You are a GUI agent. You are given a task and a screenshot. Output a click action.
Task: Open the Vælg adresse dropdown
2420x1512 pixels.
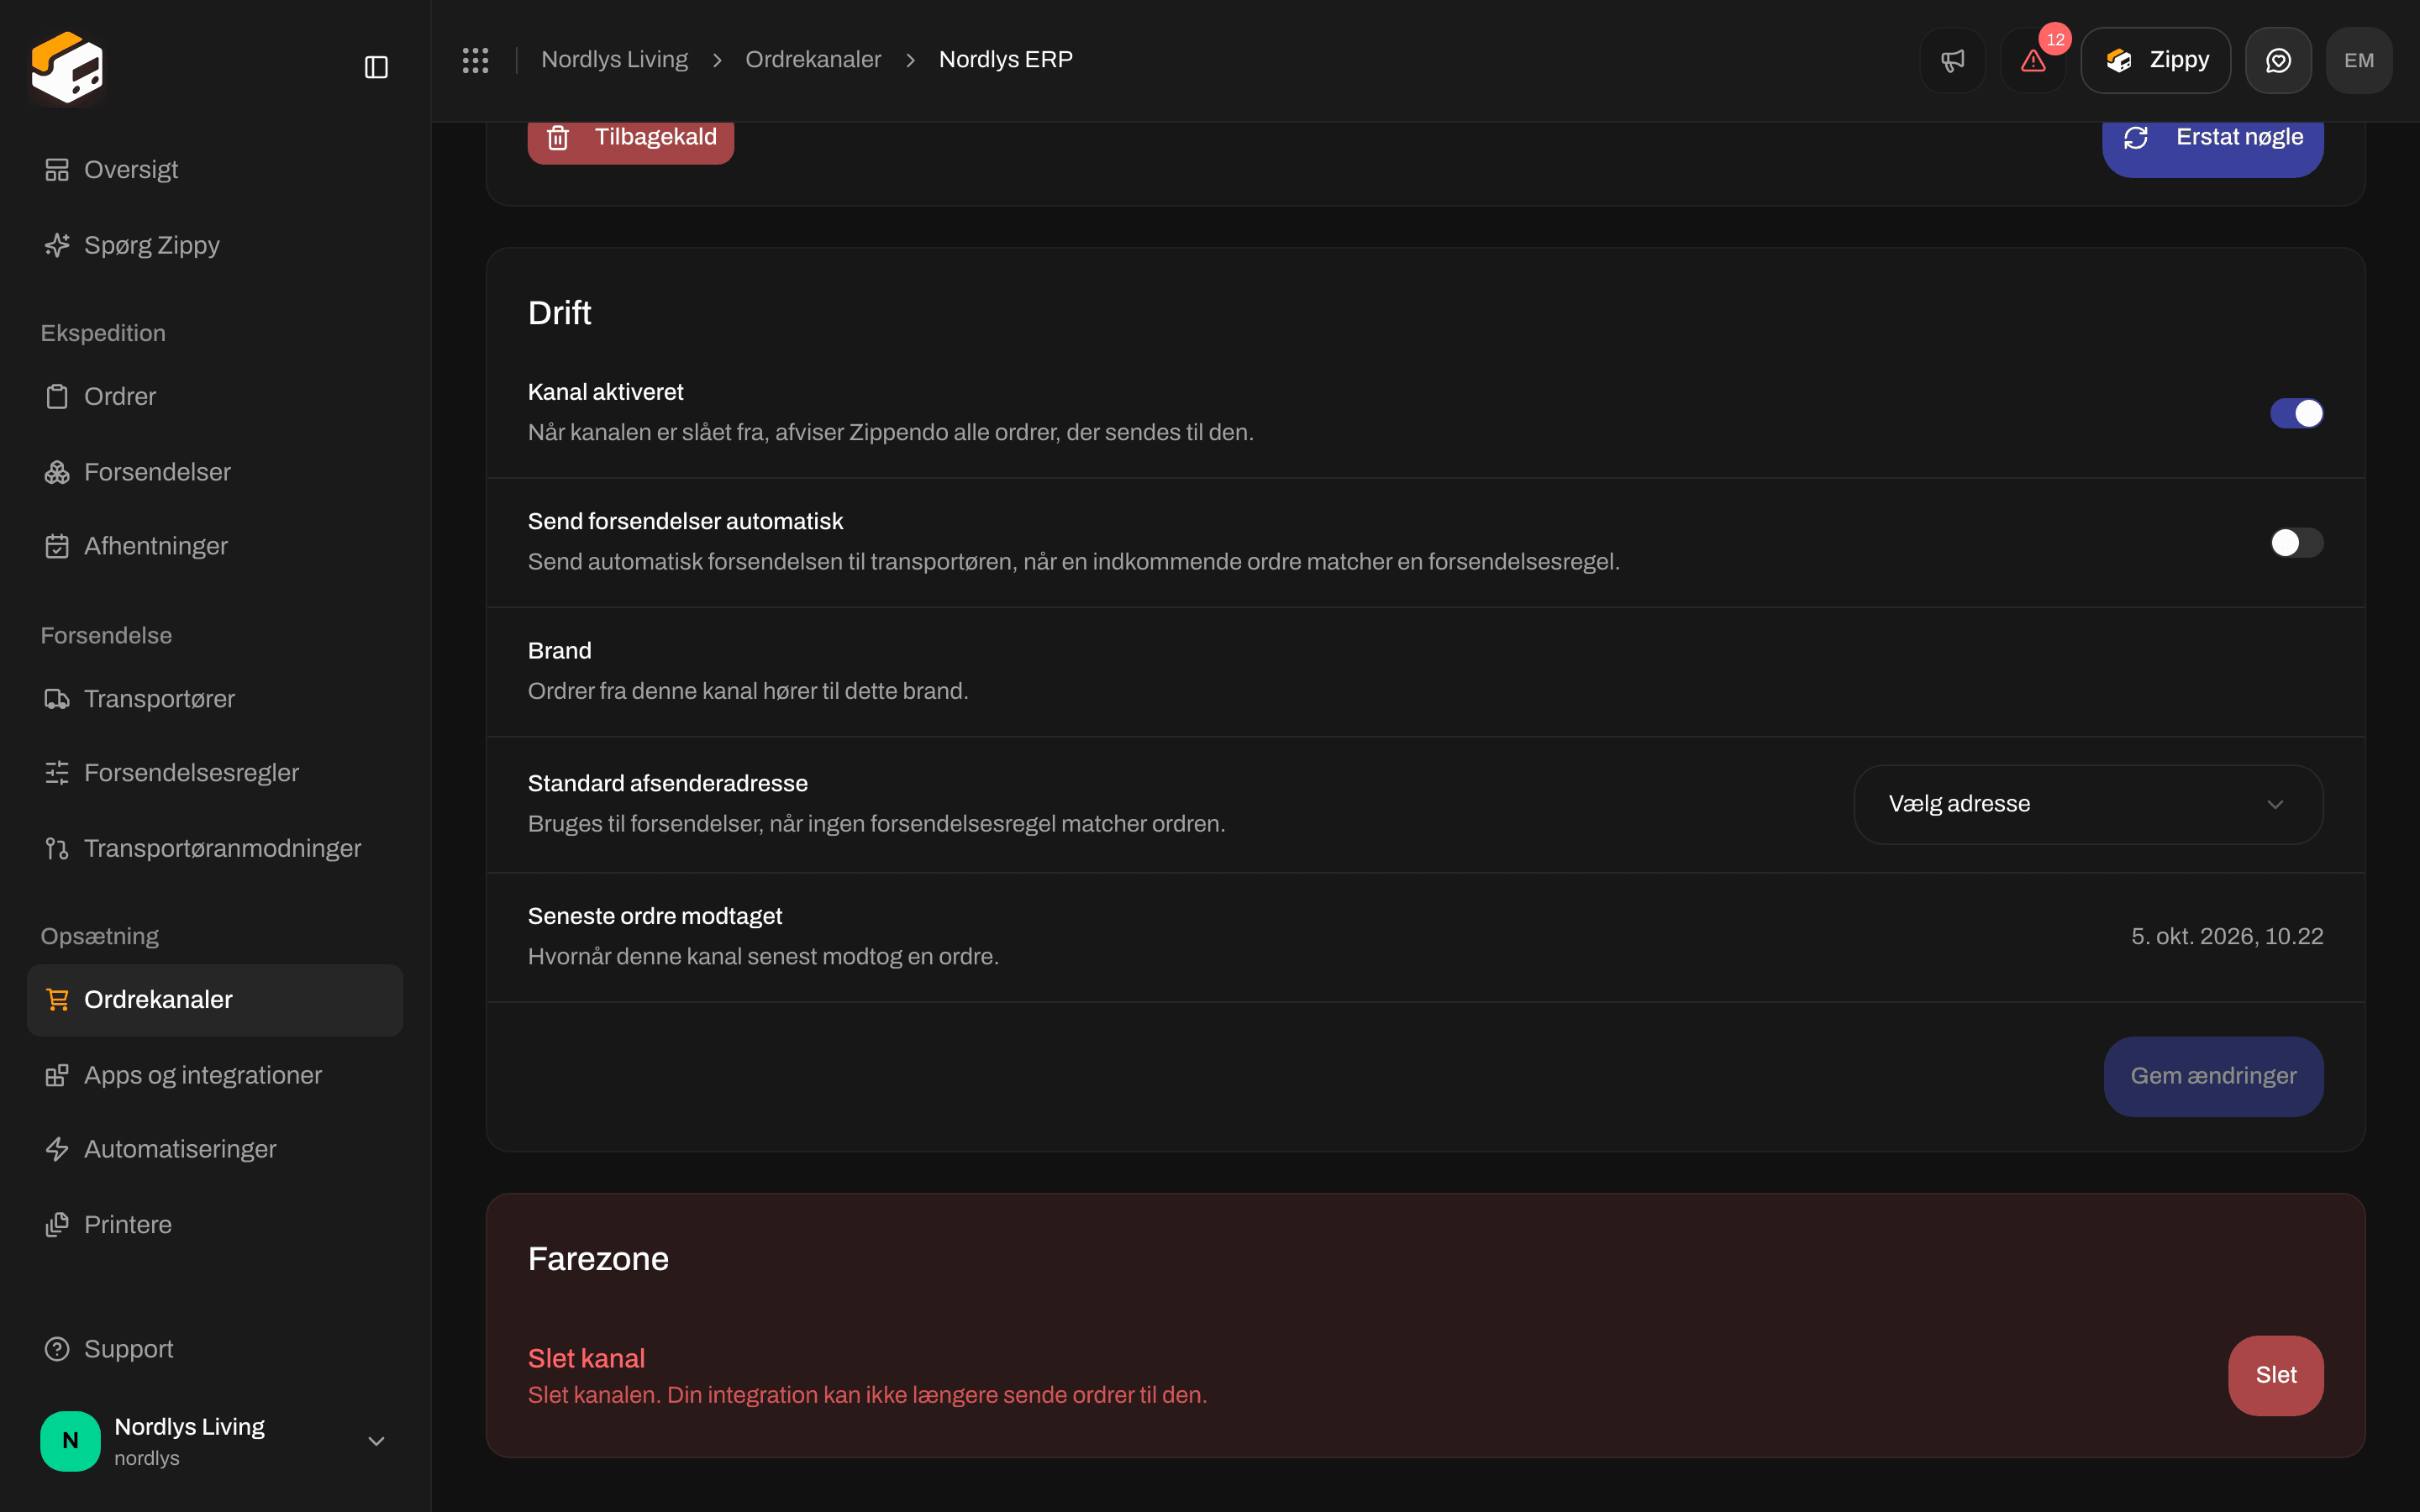click(x=2088, y=805)
